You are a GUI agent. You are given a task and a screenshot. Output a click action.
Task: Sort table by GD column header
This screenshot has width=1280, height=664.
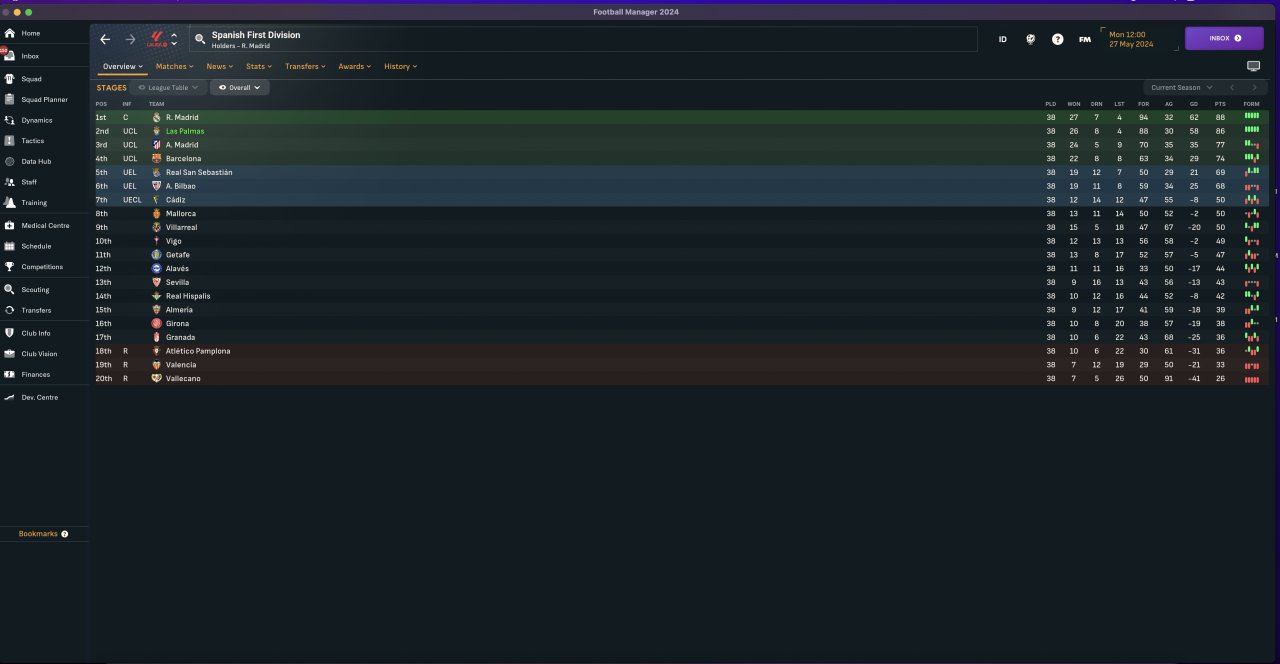(1194, 104)
